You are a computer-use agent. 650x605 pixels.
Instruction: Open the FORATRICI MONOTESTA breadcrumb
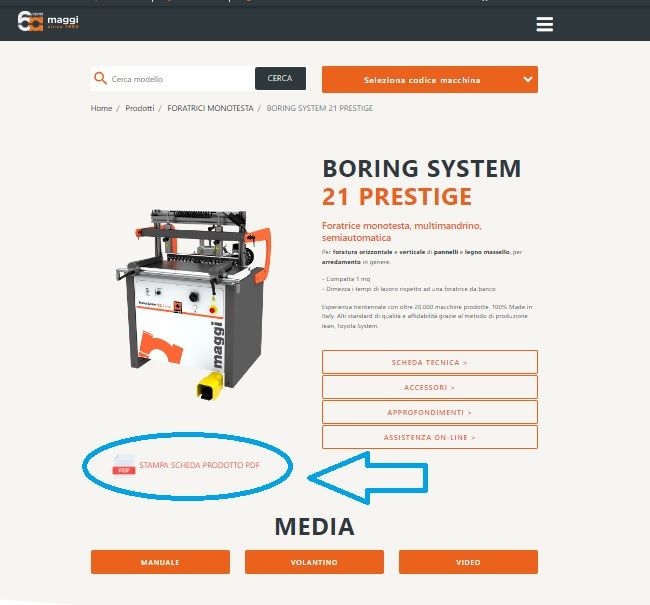coord(210,108)
